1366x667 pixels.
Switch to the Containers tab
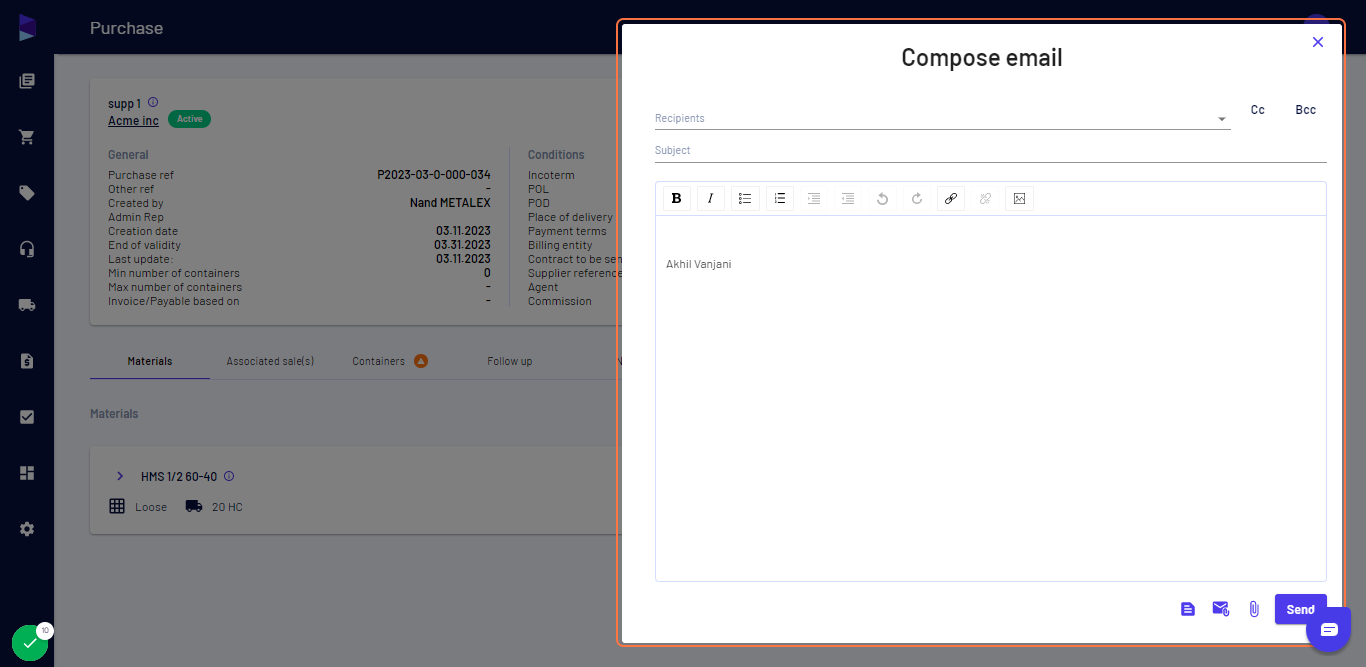390,361
